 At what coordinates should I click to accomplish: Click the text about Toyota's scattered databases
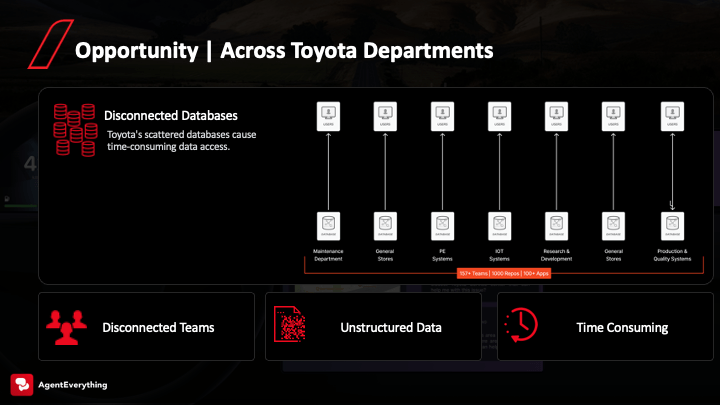[181, 141]
